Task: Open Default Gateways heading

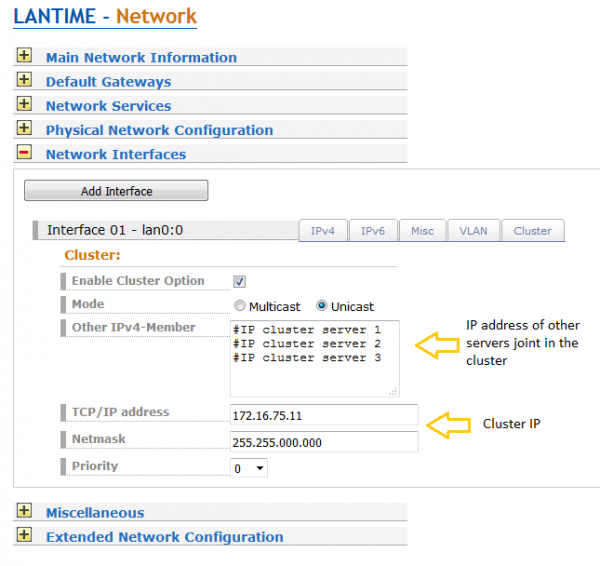Action: pyautogui.click(x=109, y=82)
